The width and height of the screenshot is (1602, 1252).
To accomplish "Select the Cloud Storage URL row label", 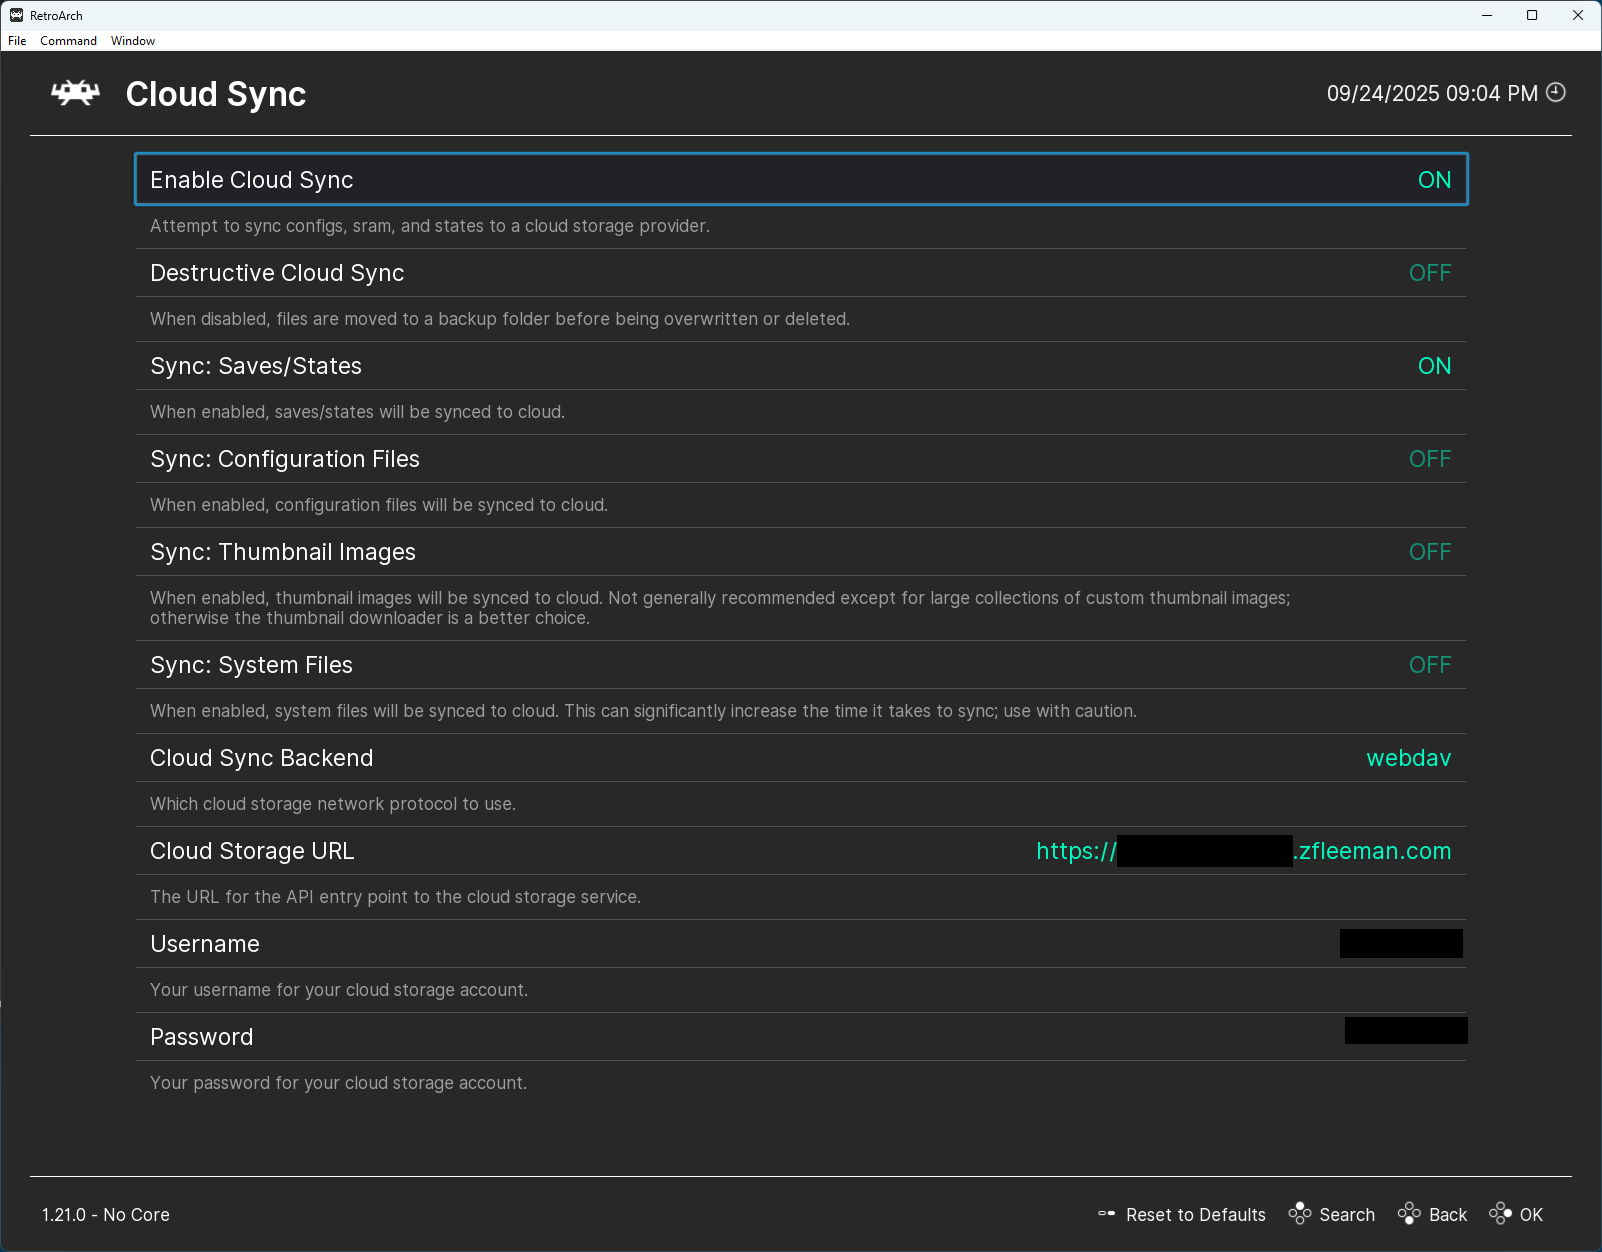I will pyautogui.click(x=252, y=851).
